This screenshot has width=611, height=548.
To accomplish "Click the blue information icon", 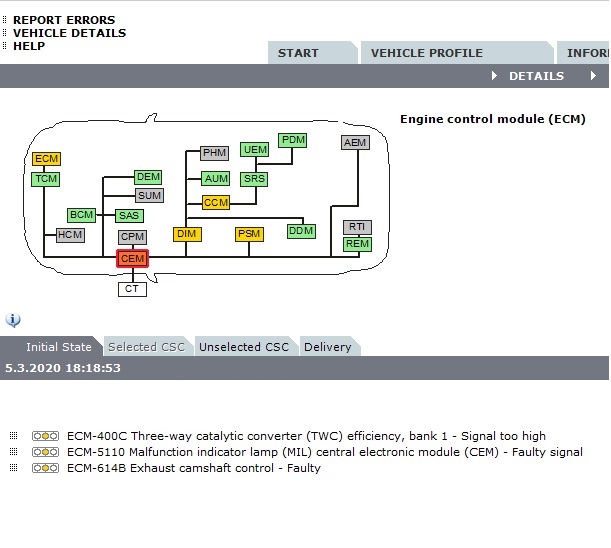I will (13, 320).
